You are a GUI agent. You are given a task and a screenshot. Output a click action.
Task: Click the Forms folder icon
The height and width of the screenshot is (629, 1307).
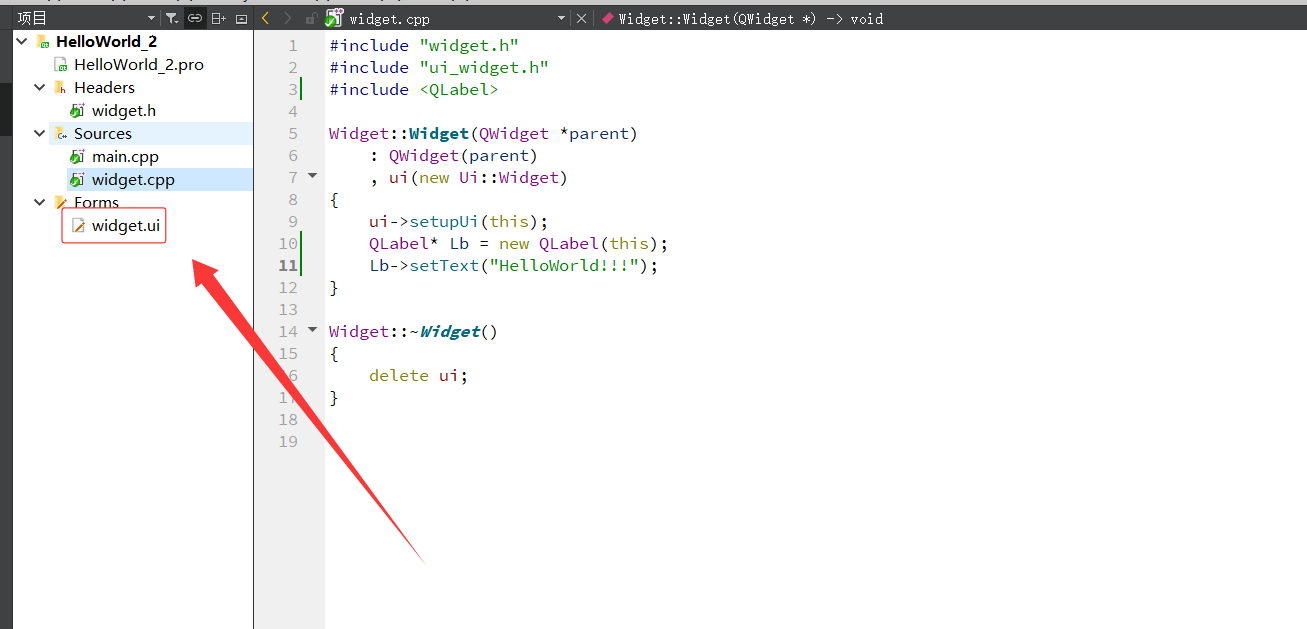[61, 203]
